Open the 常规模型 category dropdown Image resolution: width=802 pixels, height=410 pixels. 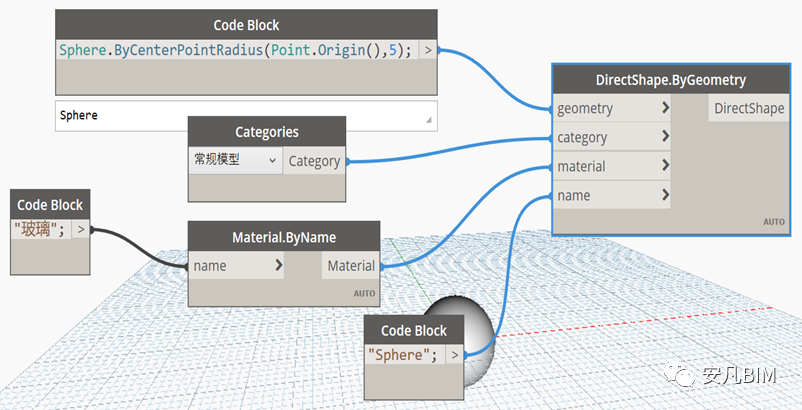tap(235, 160)
